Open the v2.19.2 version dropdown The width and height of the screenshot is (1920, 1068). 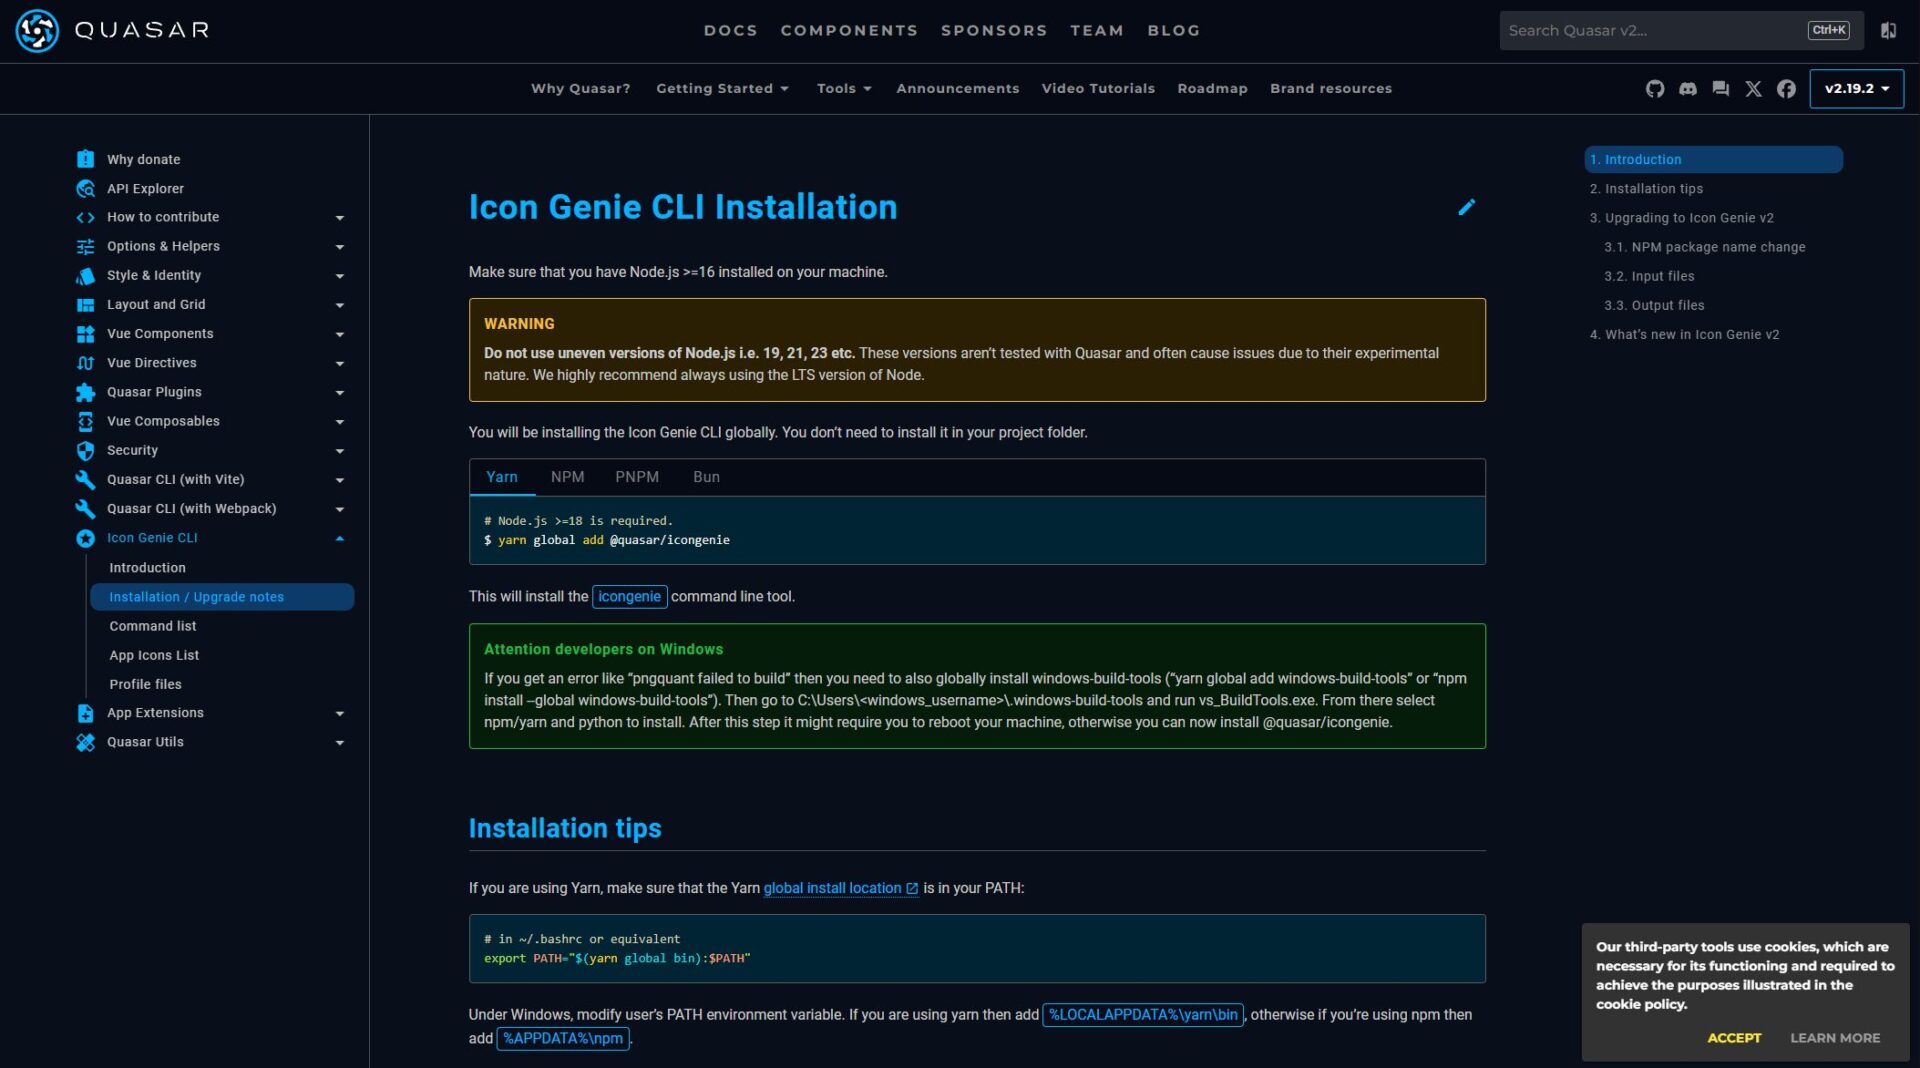coord(1856,89)
